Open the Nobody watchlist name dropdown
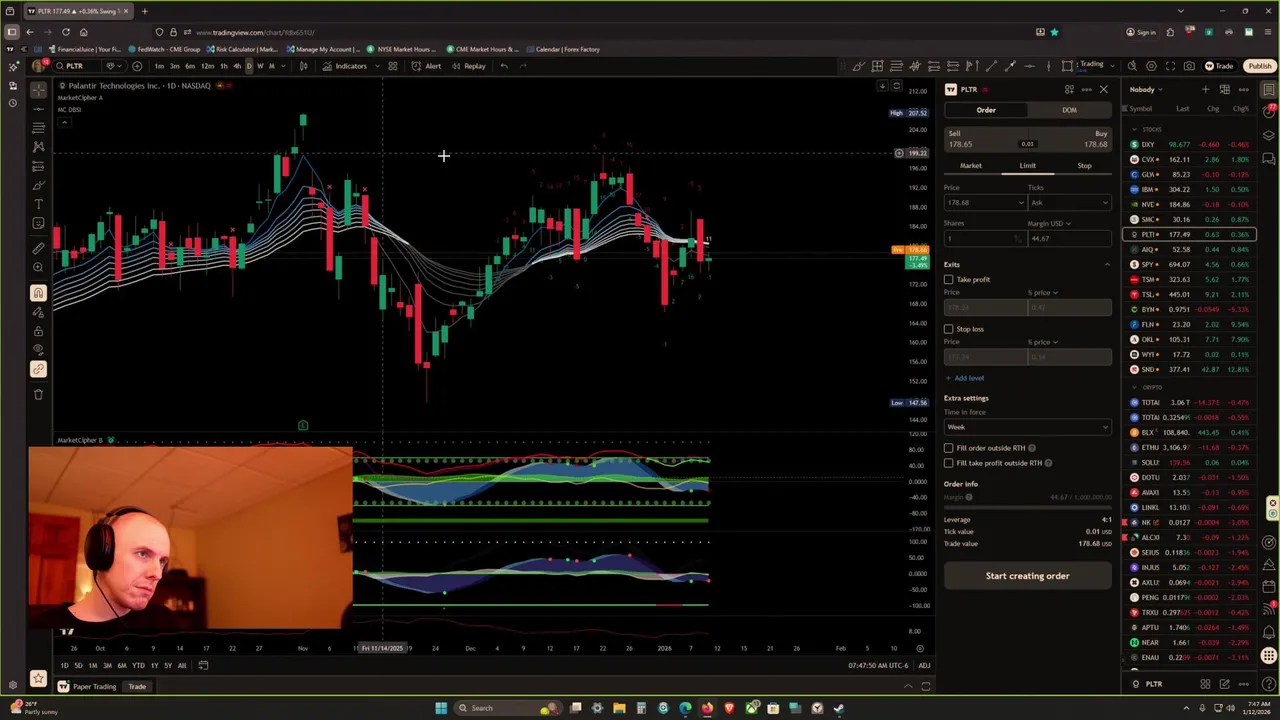1280x720 pixels. tap(1146, 90)
